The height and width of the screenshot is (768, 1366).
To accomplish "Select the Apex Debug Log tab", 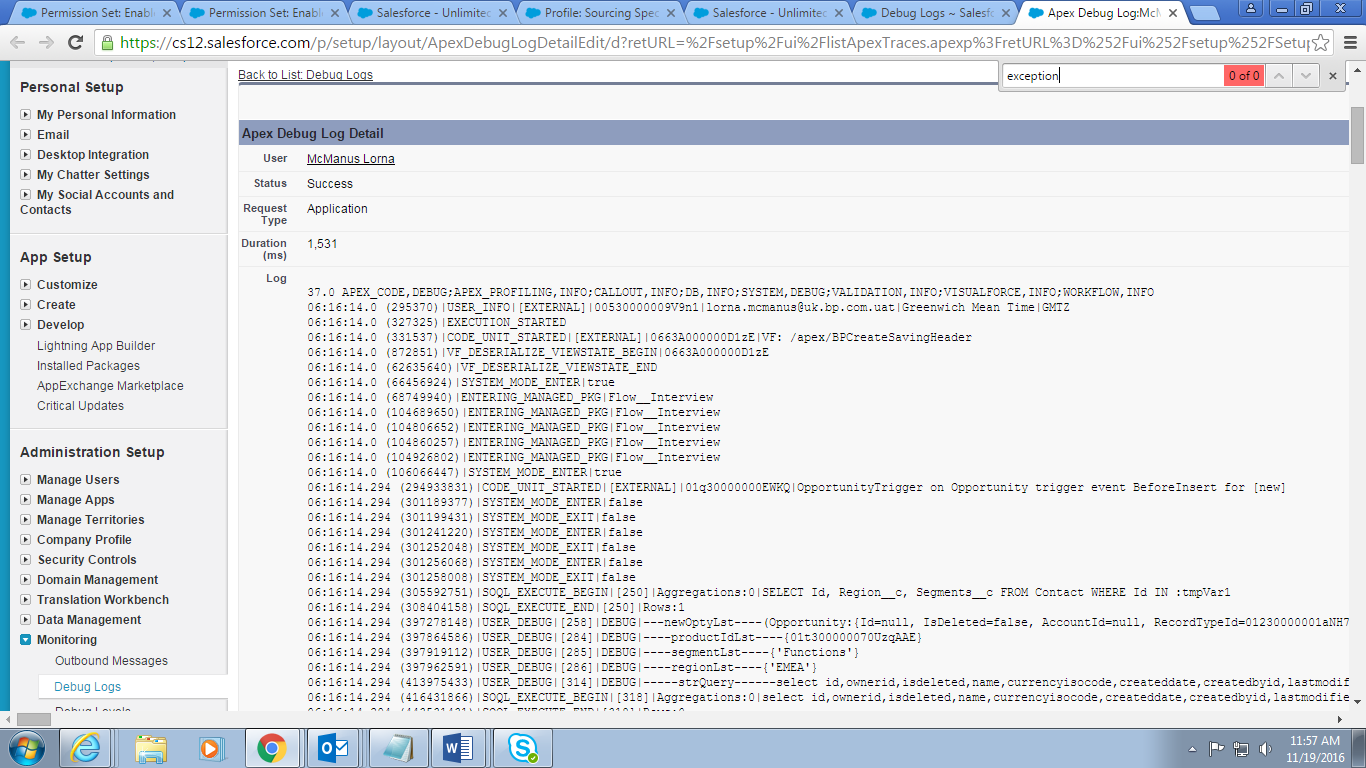I will pos(1102,13).
